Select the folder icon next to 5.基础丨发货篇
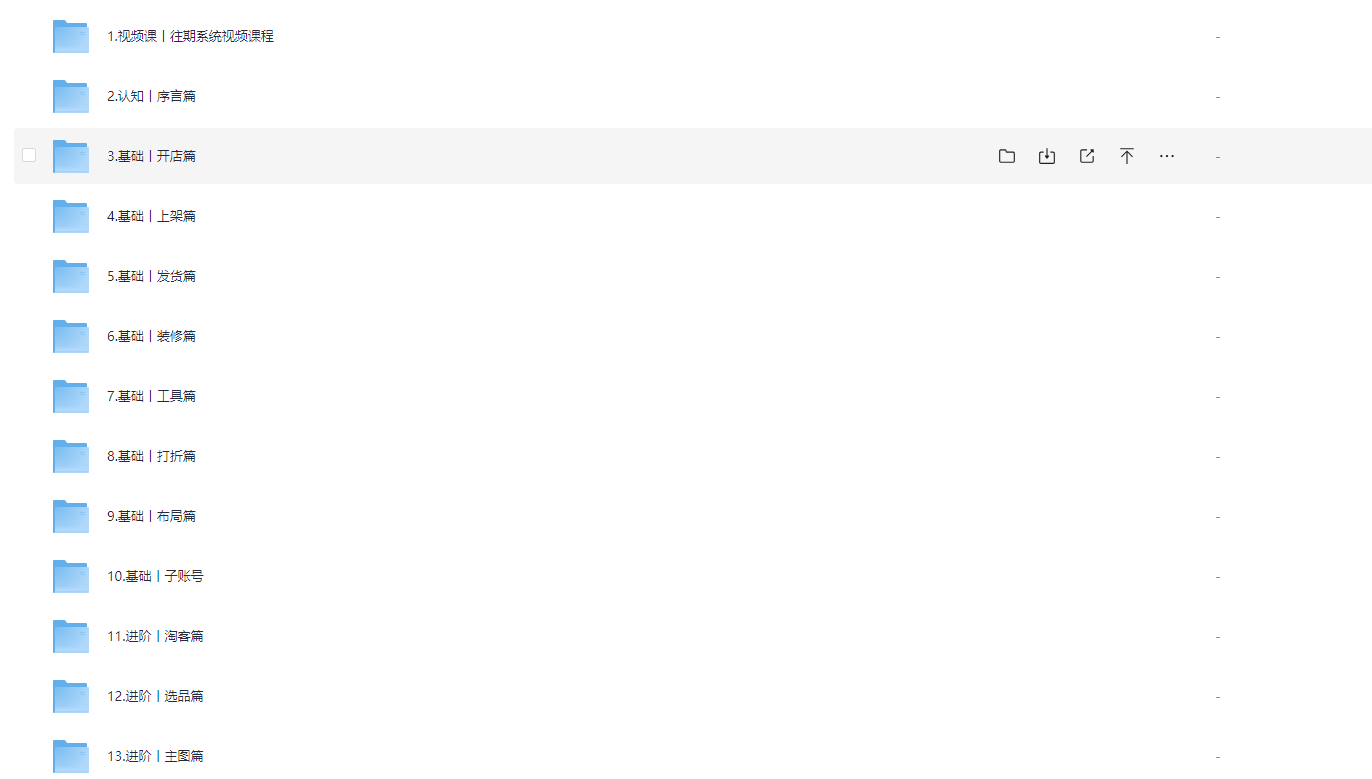 click(71, 276)
